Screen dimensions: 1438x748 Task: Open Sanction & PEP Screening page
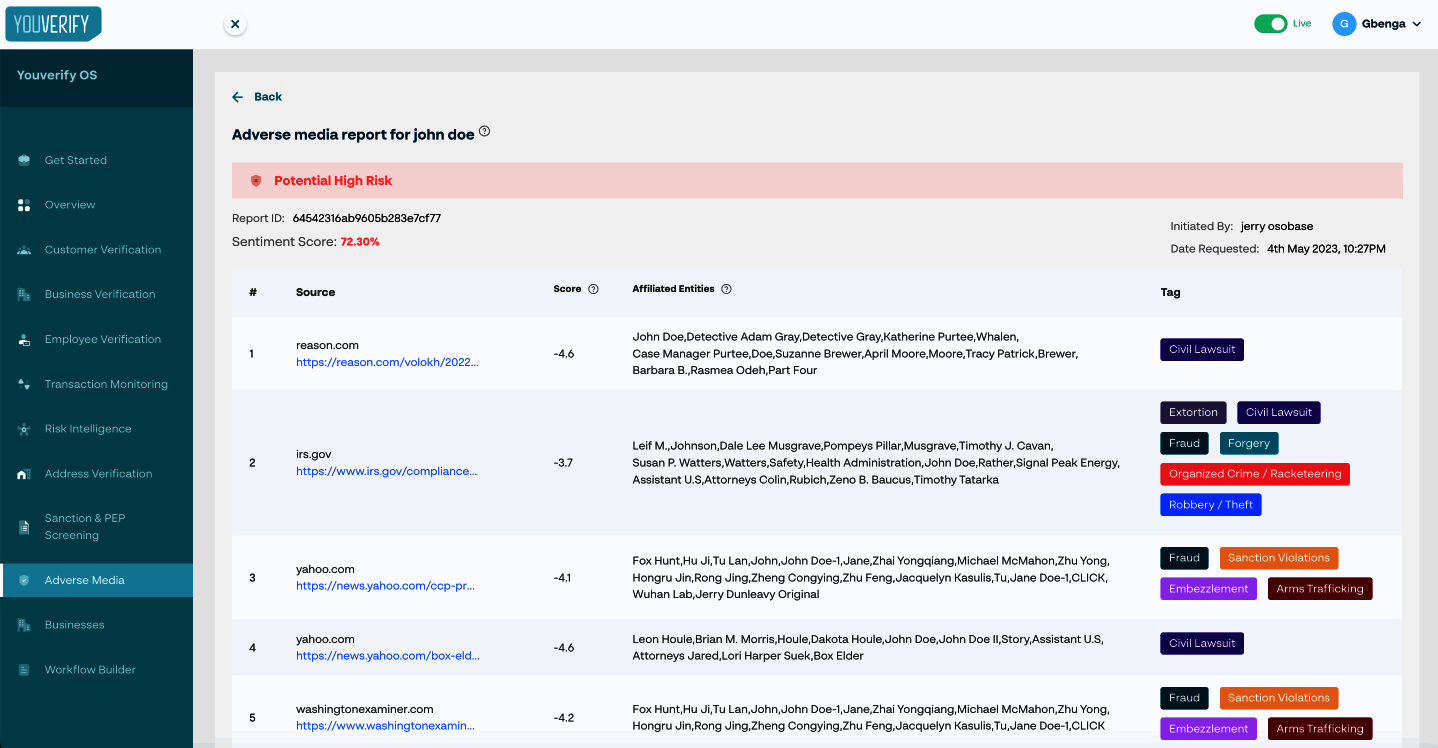point(85,527)
